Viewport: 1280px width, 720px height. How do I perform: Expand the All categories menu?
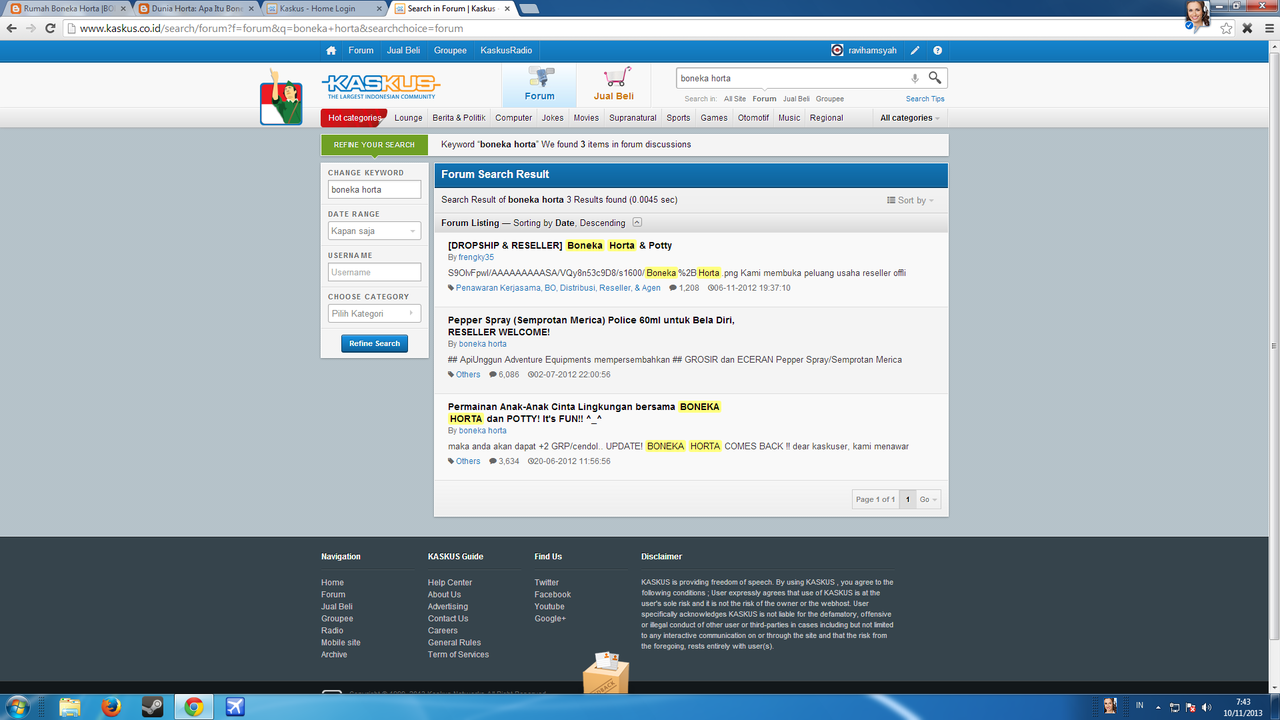coord(909,118)
